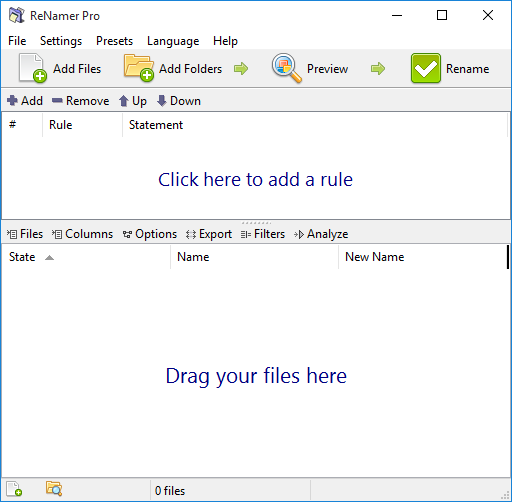
Task: Add a new rule with plus icon
Action: click(x=25, y=101)
